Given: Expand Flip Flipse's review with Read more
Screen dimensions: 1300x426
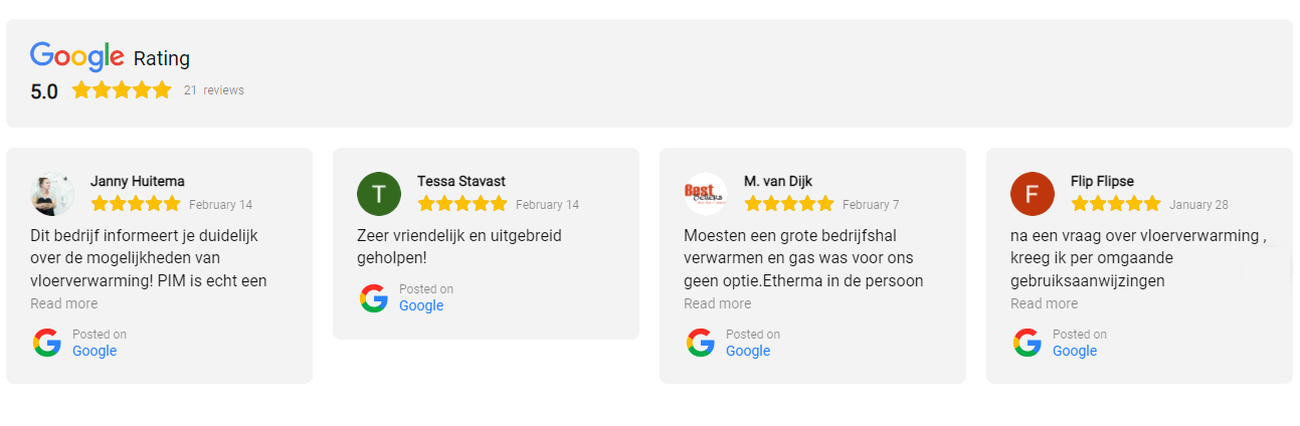Looking at the screenshot, I should pyautogui.click(x=1044, y=304).
